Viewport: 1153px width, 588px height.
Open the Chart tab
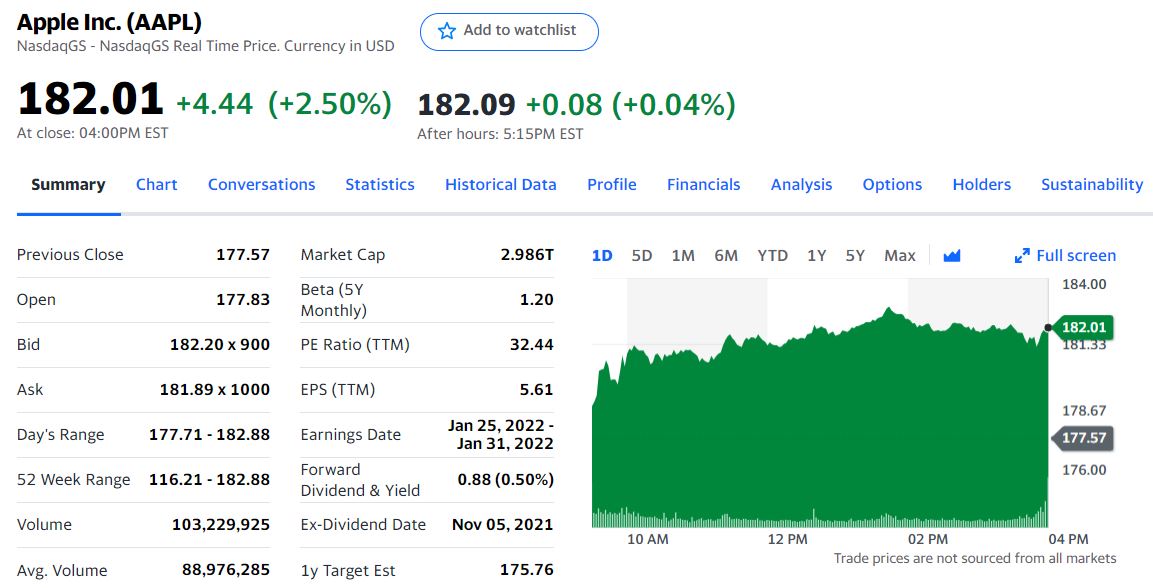[x=157, y=184]
